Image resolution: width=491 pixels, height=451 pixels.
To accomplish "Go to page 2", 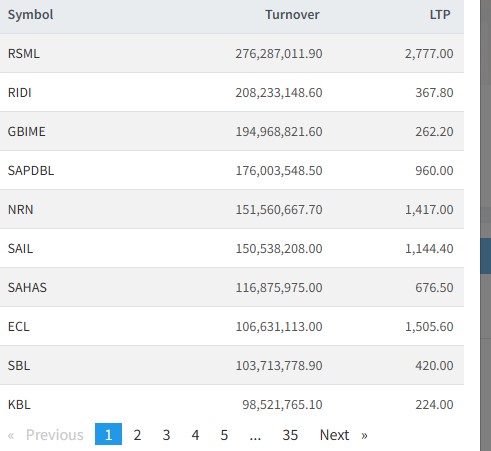I will click(137, 435).
